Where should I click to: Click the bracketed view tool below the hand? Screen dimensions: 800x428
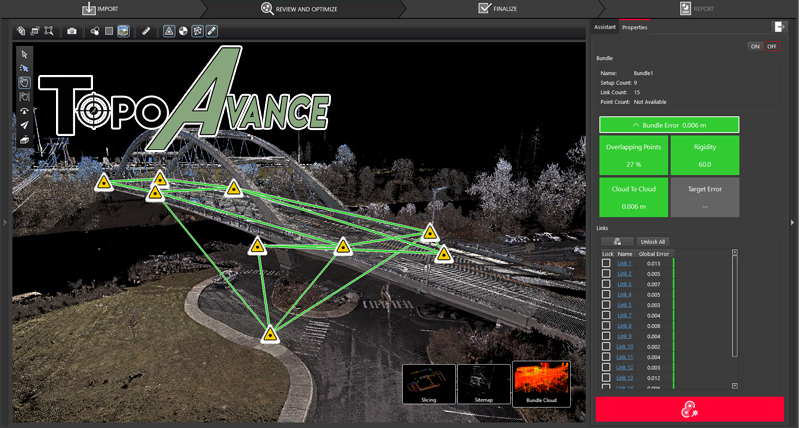pyautogui.click(x=24, y=96)
